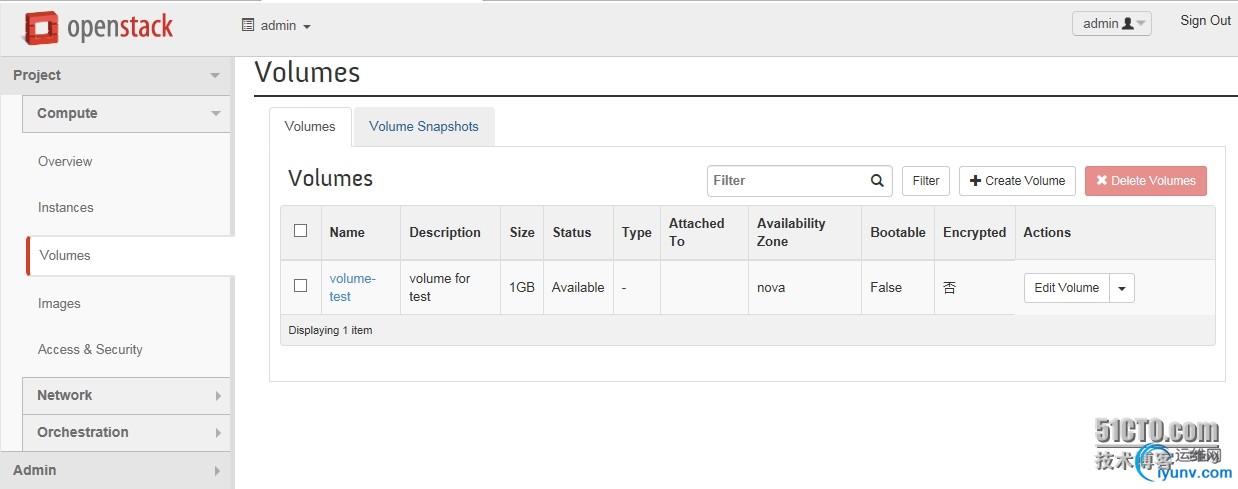Collapse the Project sidebar panel
The height and width of the screenshot is (489, 1238).
click(x=117, y=75)
